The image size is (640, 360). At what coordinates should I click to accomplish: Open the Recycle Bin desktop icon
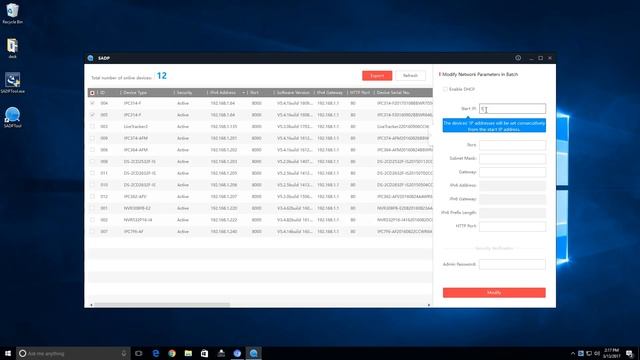click(x=12, y=13)
